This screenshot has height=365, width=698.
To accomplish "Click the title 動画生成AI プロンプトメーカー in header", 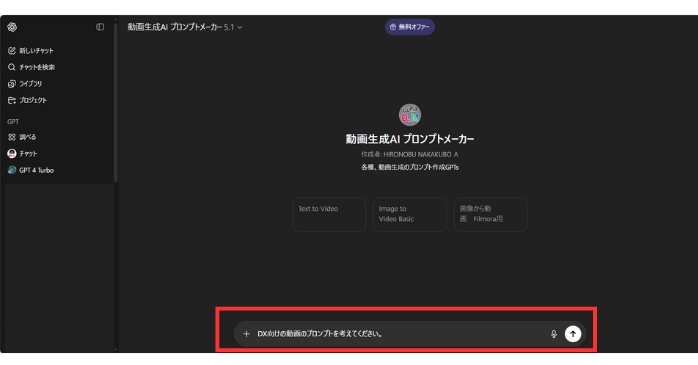I will (x=174, y=27).
